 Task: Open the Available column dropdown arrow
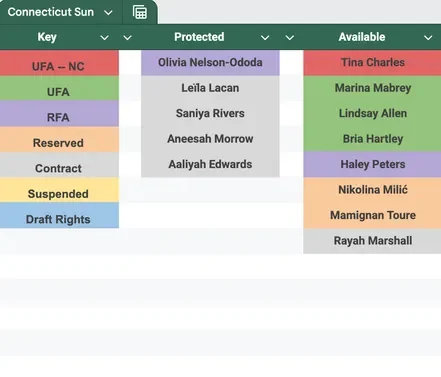(428, 38)
